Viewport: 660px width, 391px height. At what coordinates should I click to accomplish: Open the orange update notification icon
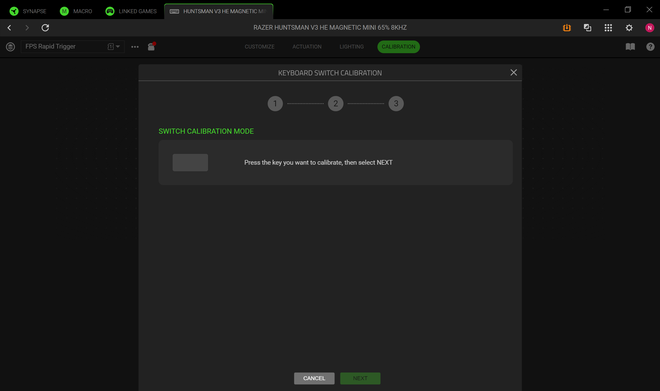pos(567,28)
